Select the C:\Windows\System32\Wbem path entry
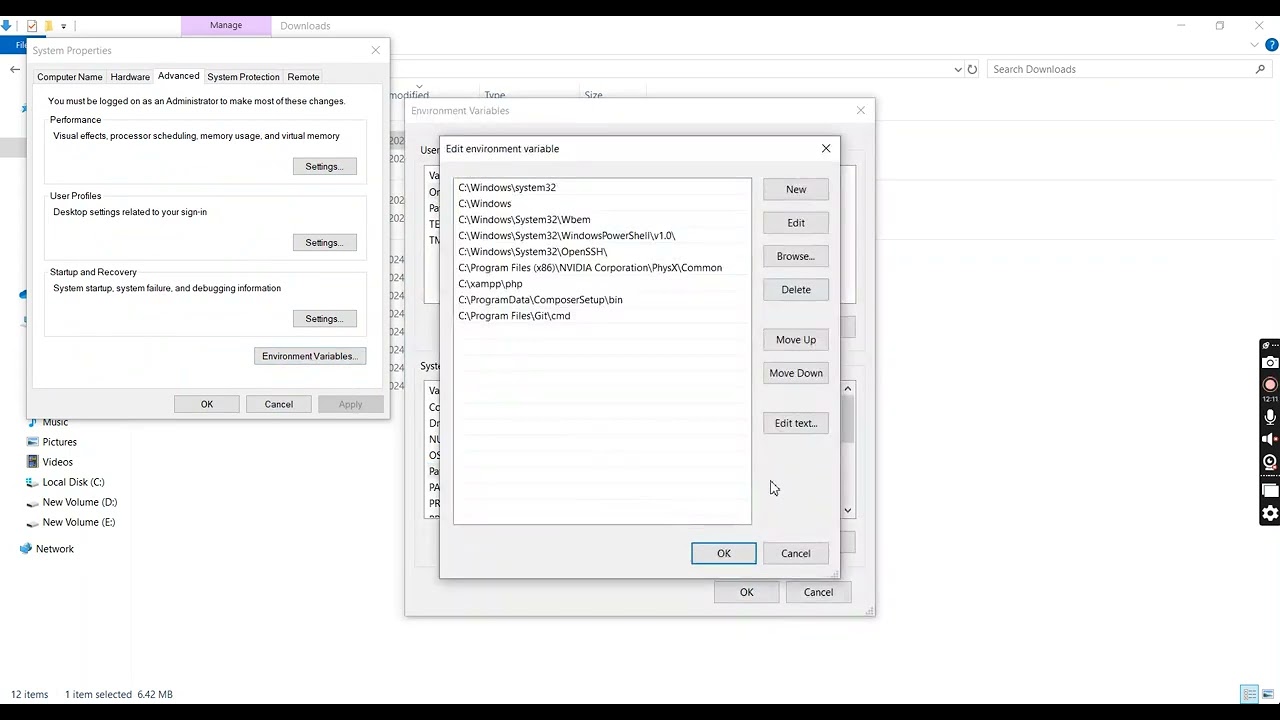1280x720 pixels. [602, 220]
